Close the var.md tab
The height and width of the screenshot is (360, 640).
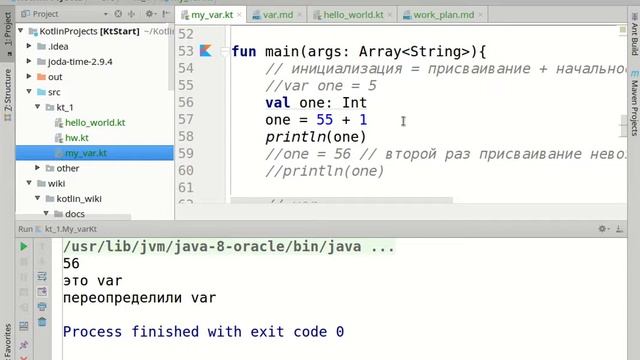300,15
